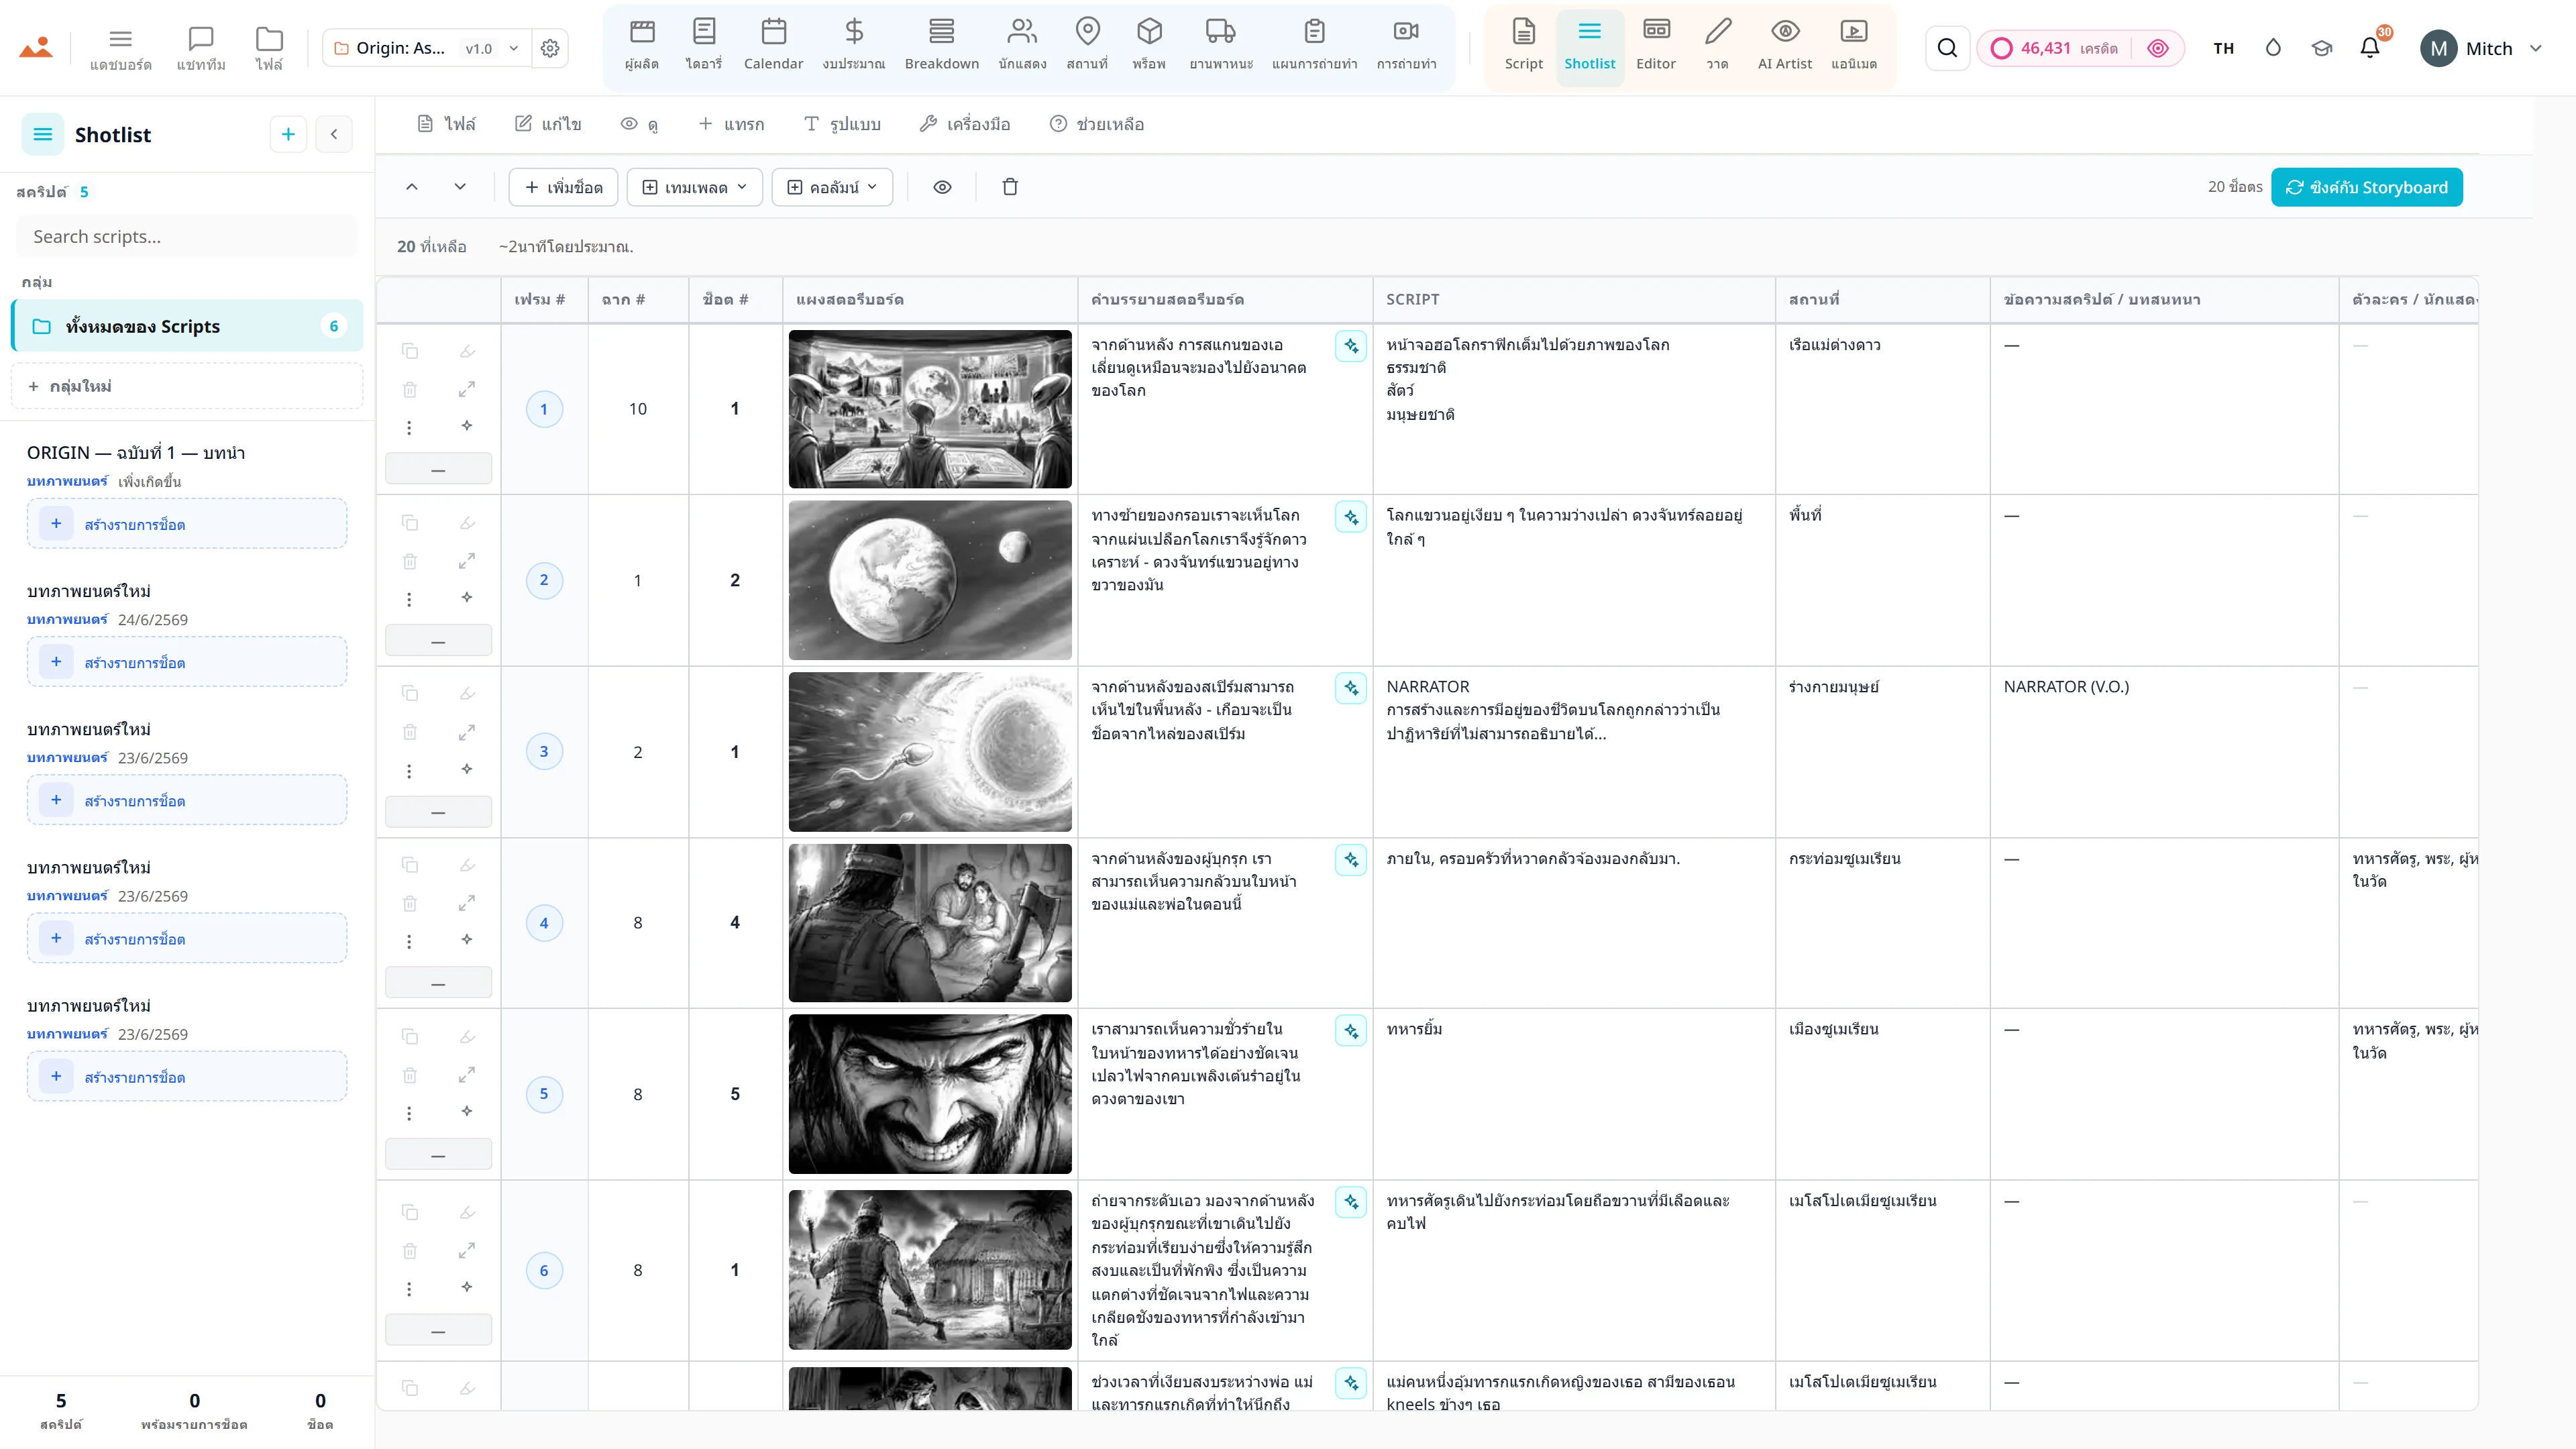The height and width of the screenshot is (1449, 2576).
Task: Open the Insert menu
Action: point(731,124)
